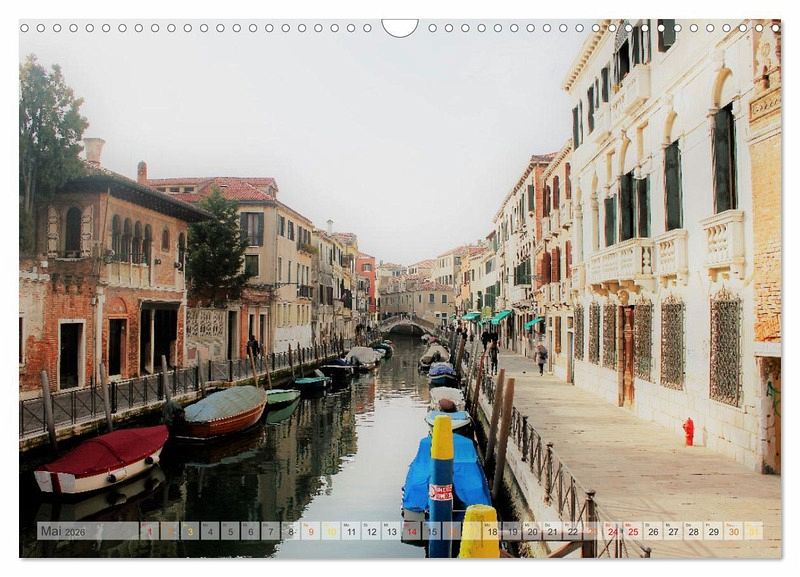Viewport: 800px width, 577px height.
Task: Click day 7 on the date strip
Action: point(270,531)
